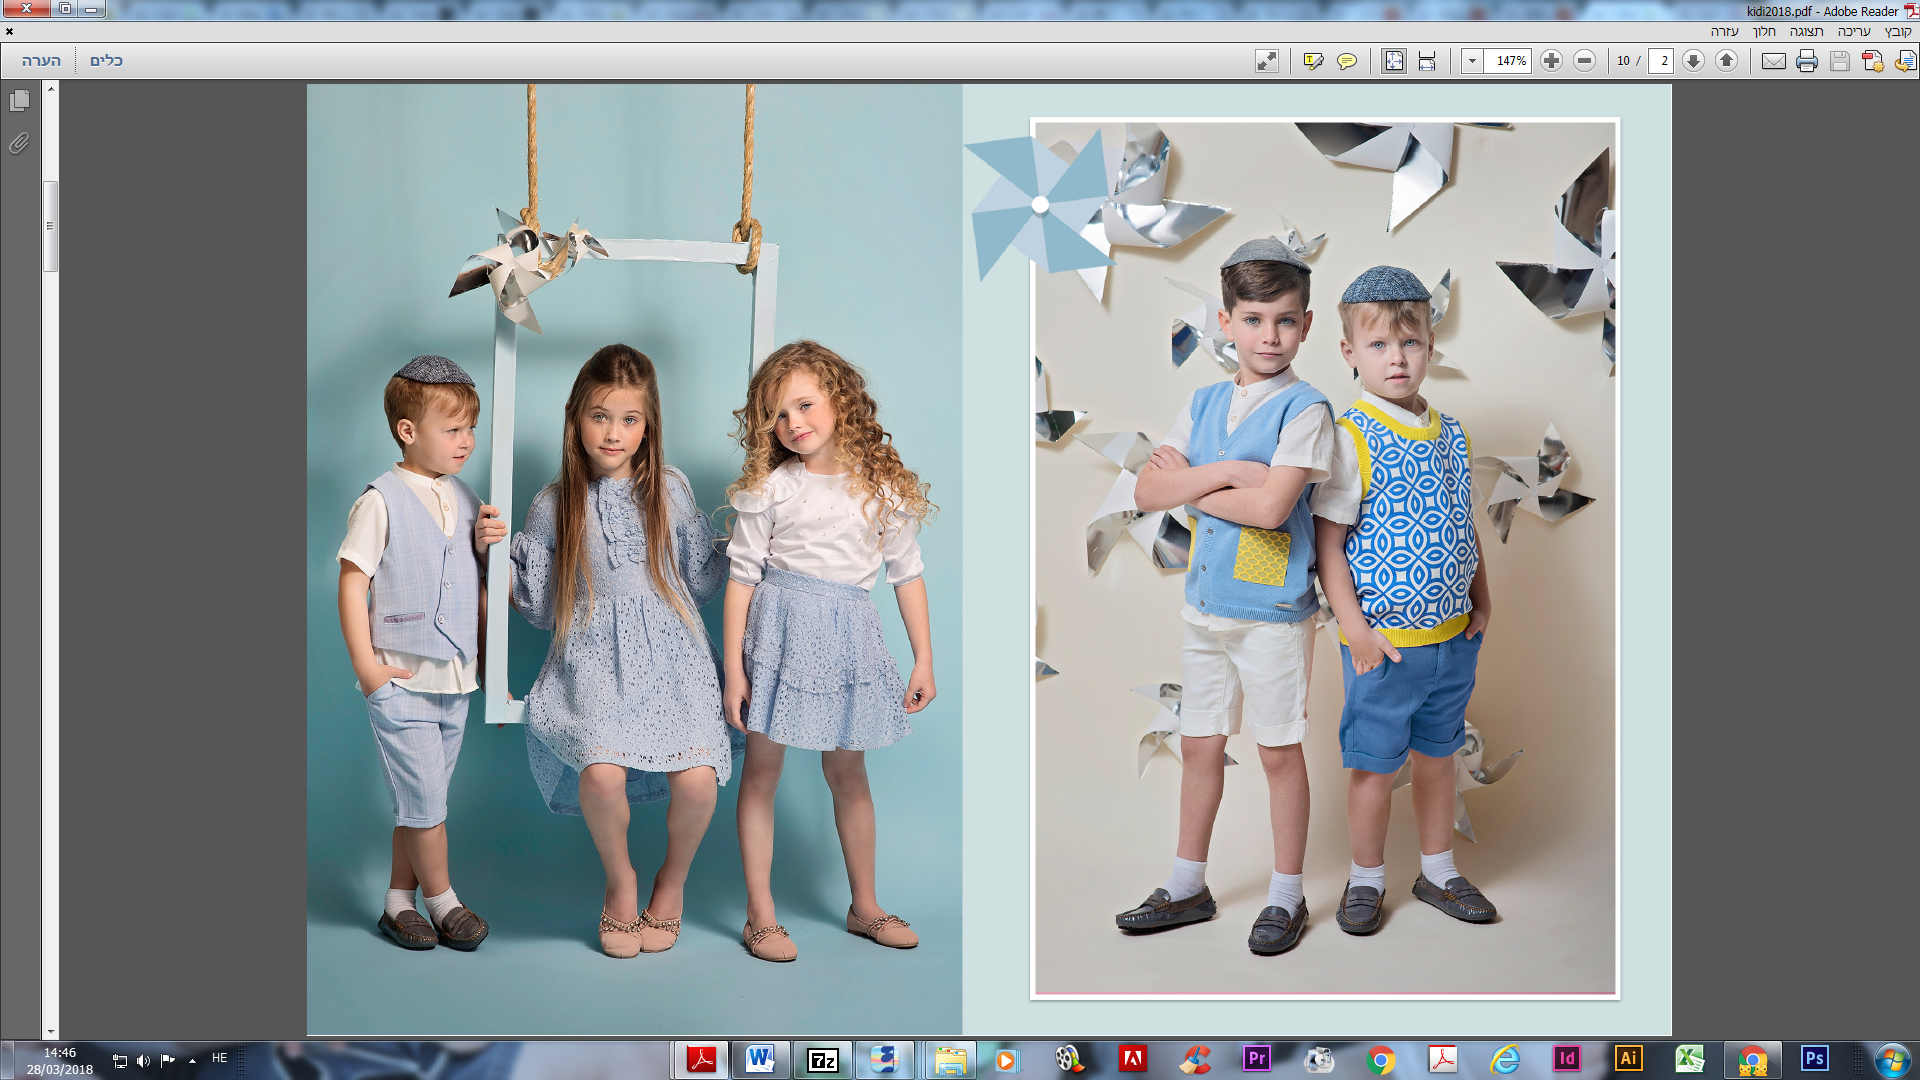
Task: Toggle fit to window width scrolling
Action: pos(1427,61)
